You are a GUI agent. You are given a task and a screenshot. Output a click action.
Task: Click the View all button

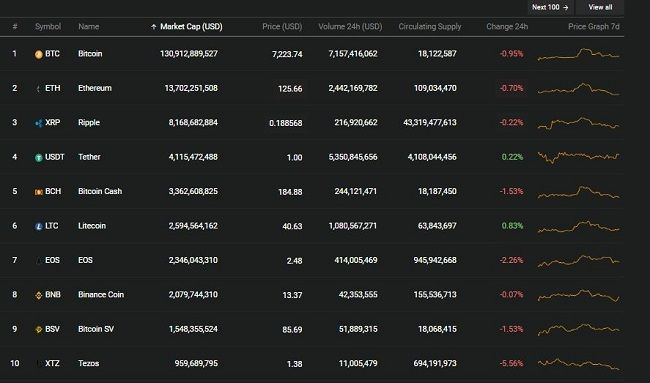(x=600, y=7)
